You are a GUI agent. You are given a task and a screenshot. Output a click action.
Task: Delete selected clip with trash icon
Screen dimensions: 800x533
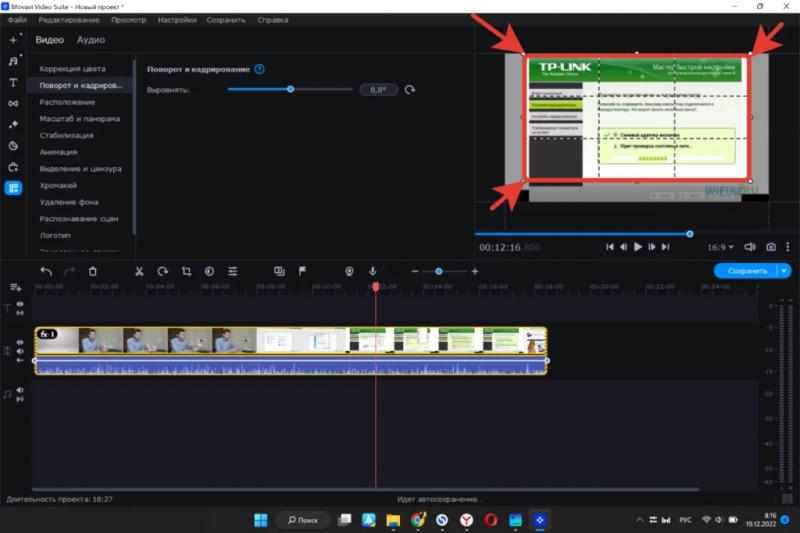click(x=93, y=271)
